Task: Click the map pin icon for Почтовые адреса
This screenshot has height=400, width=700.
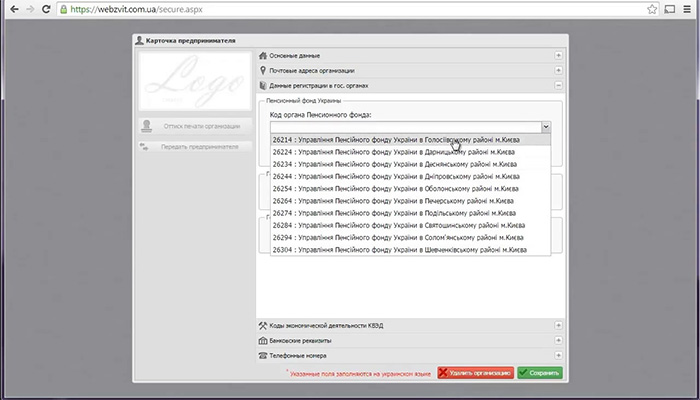Action: coord(263,71)
